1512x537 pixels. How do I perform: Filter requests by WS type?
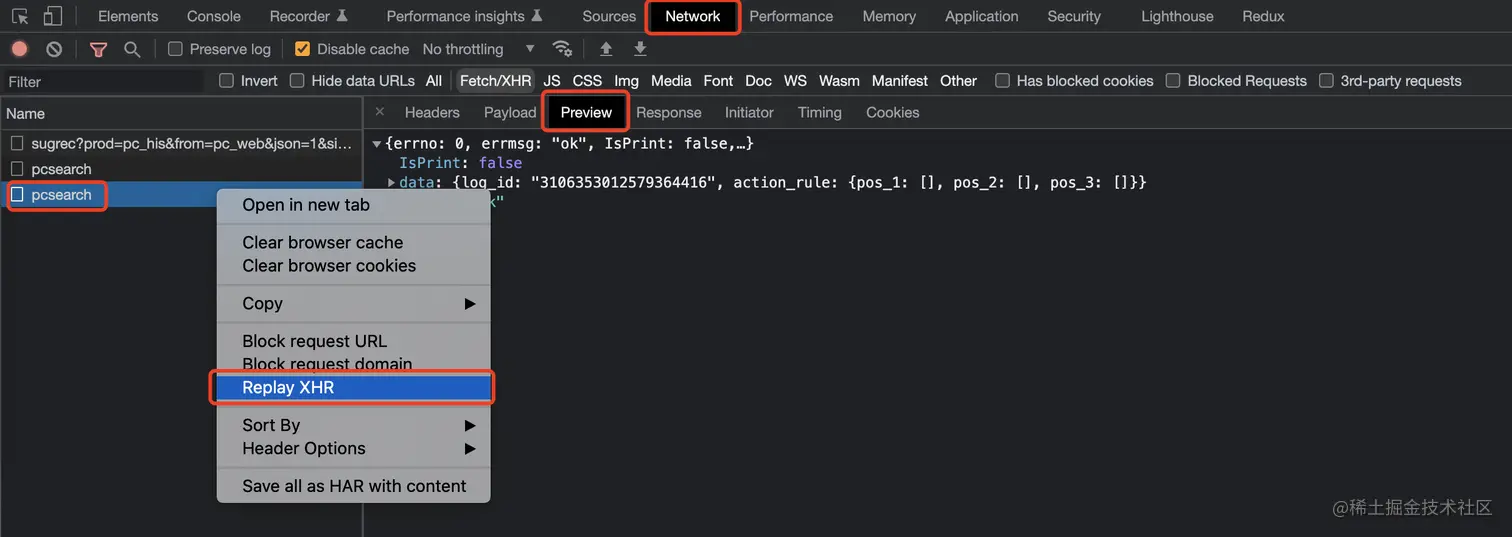coord(795,81)
